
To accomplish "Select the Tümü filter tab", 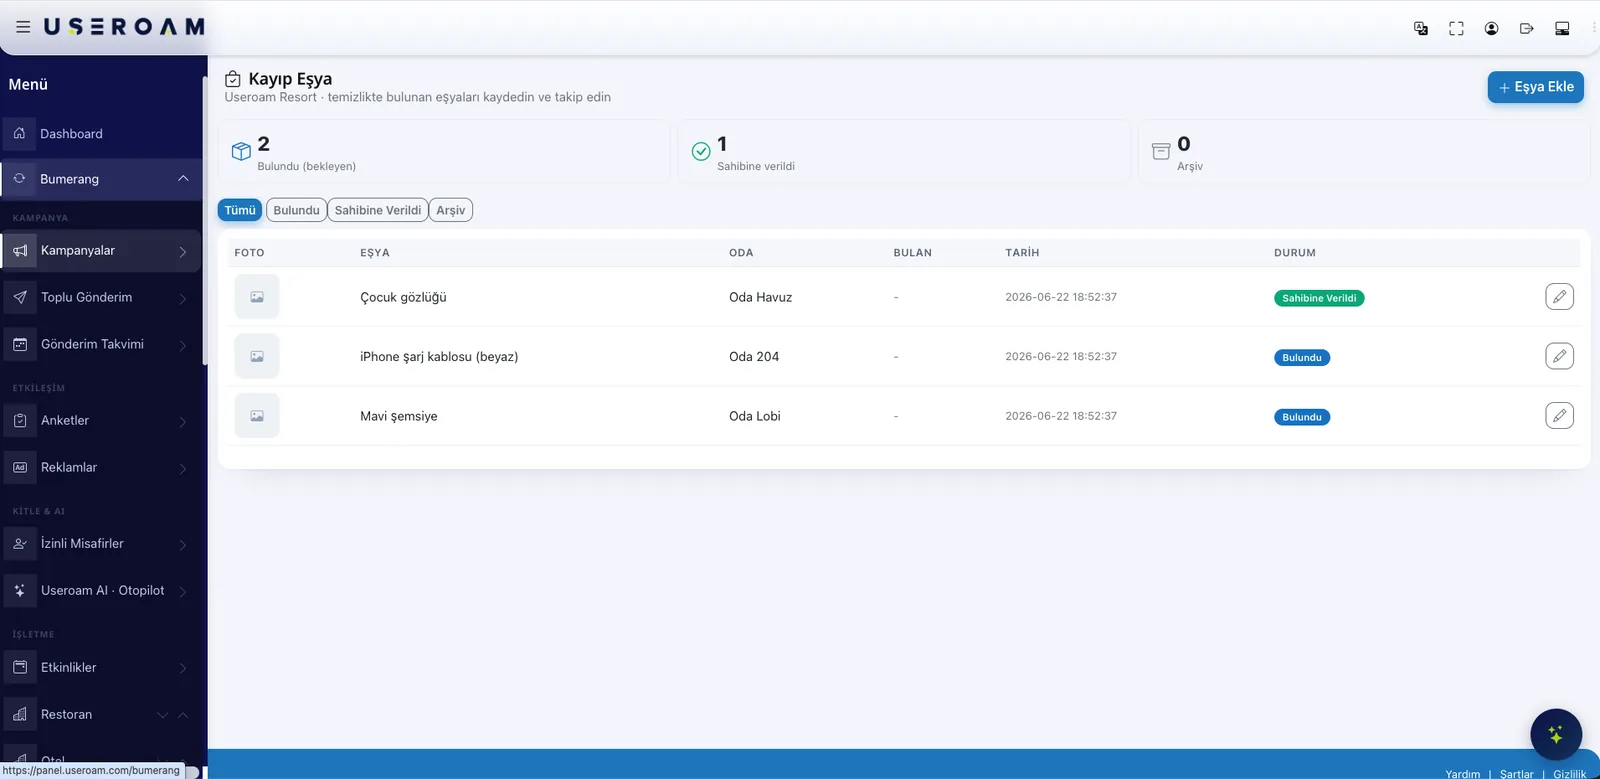I will [240, 210].
